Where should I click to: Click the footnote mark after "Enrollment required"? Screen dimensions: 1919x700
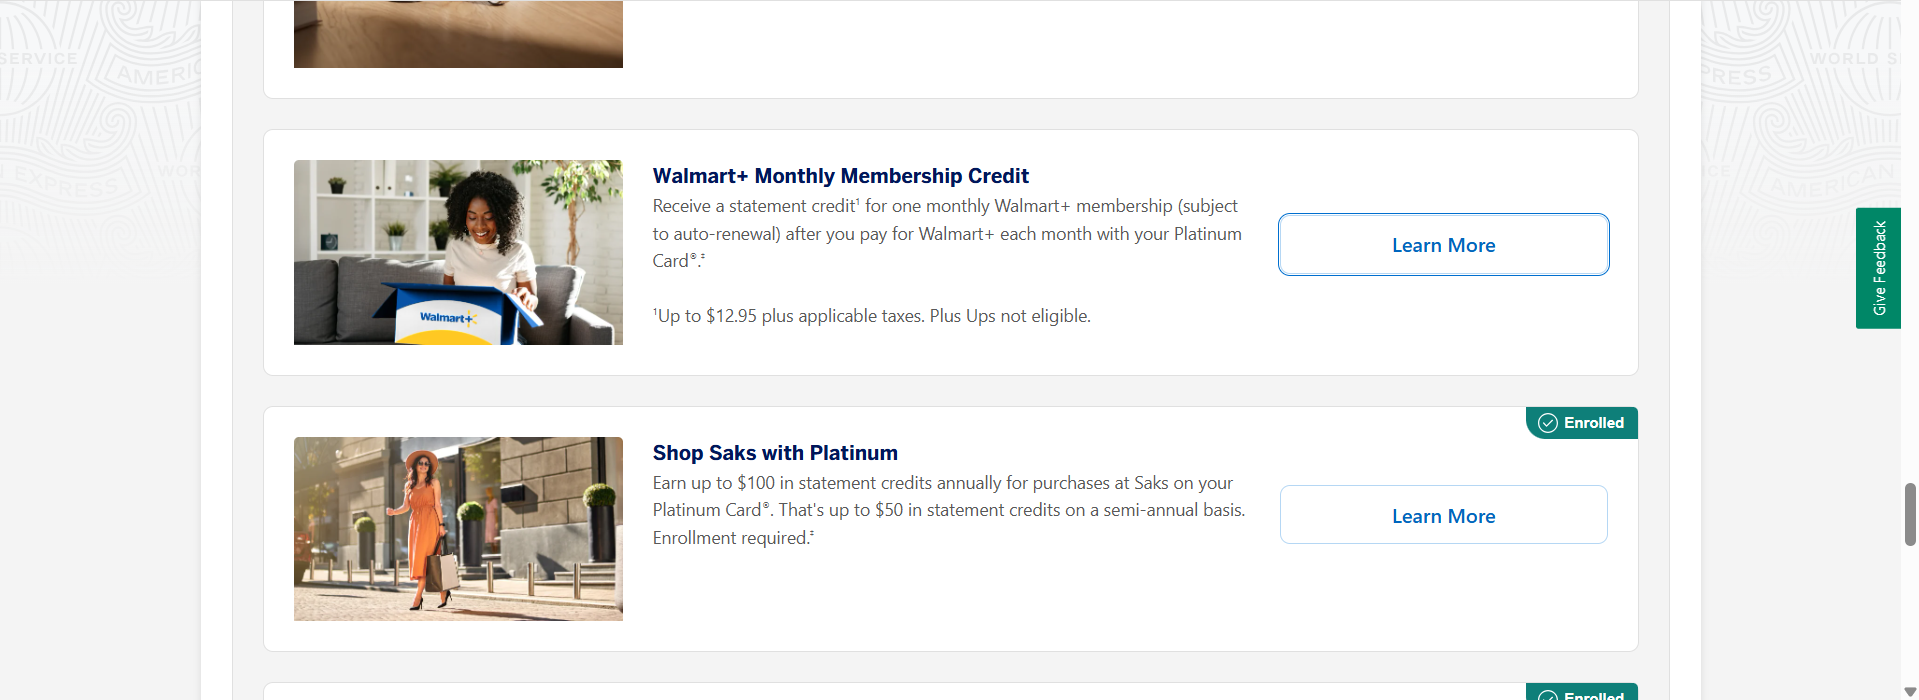(812, 532)
